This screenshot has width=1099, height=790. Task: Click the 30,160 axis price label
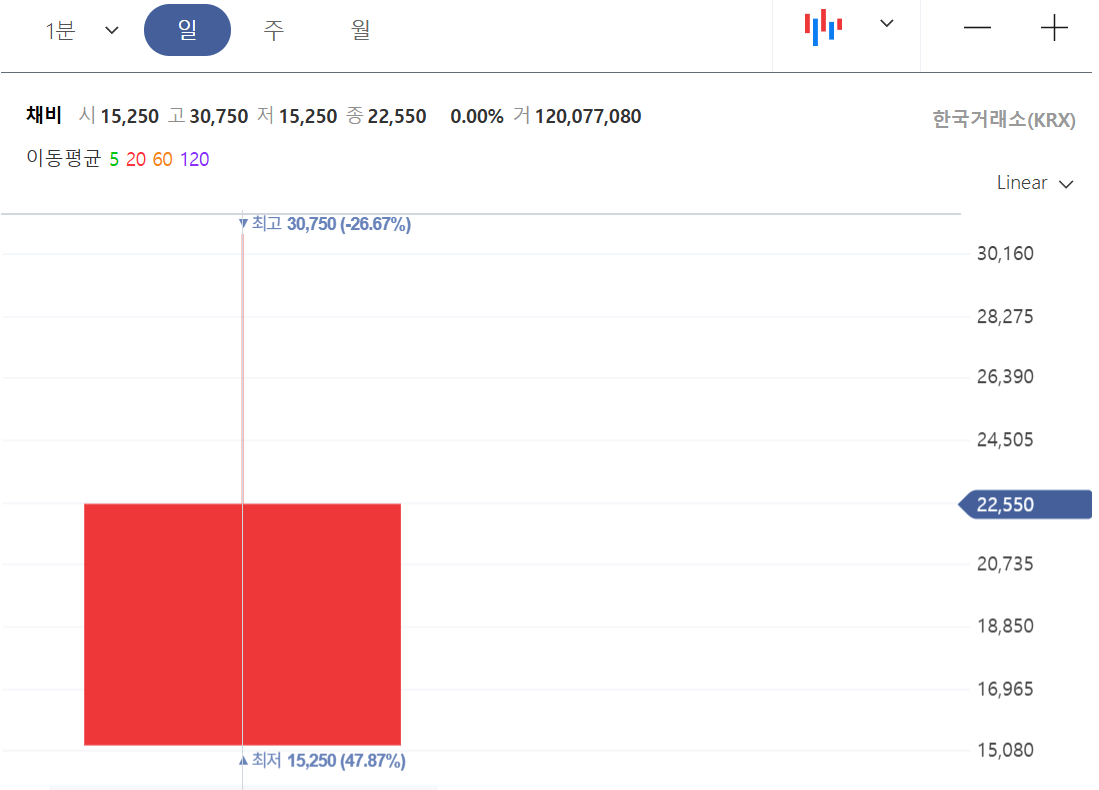coord(1005,254)
